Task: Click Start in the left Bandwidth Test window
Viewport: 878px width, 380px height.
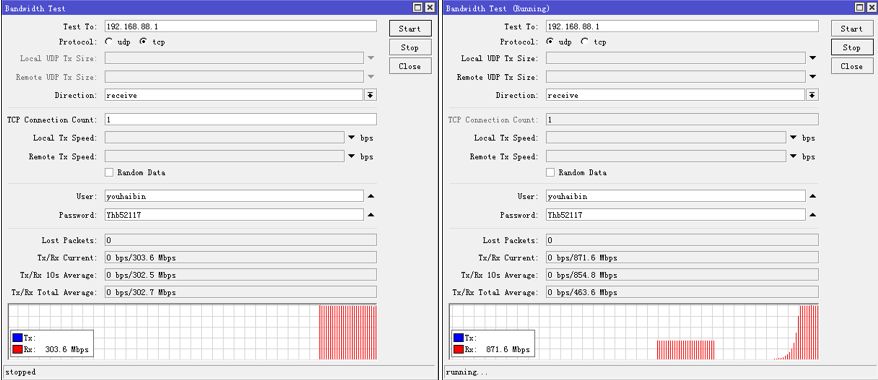Action: coord(410,29)
